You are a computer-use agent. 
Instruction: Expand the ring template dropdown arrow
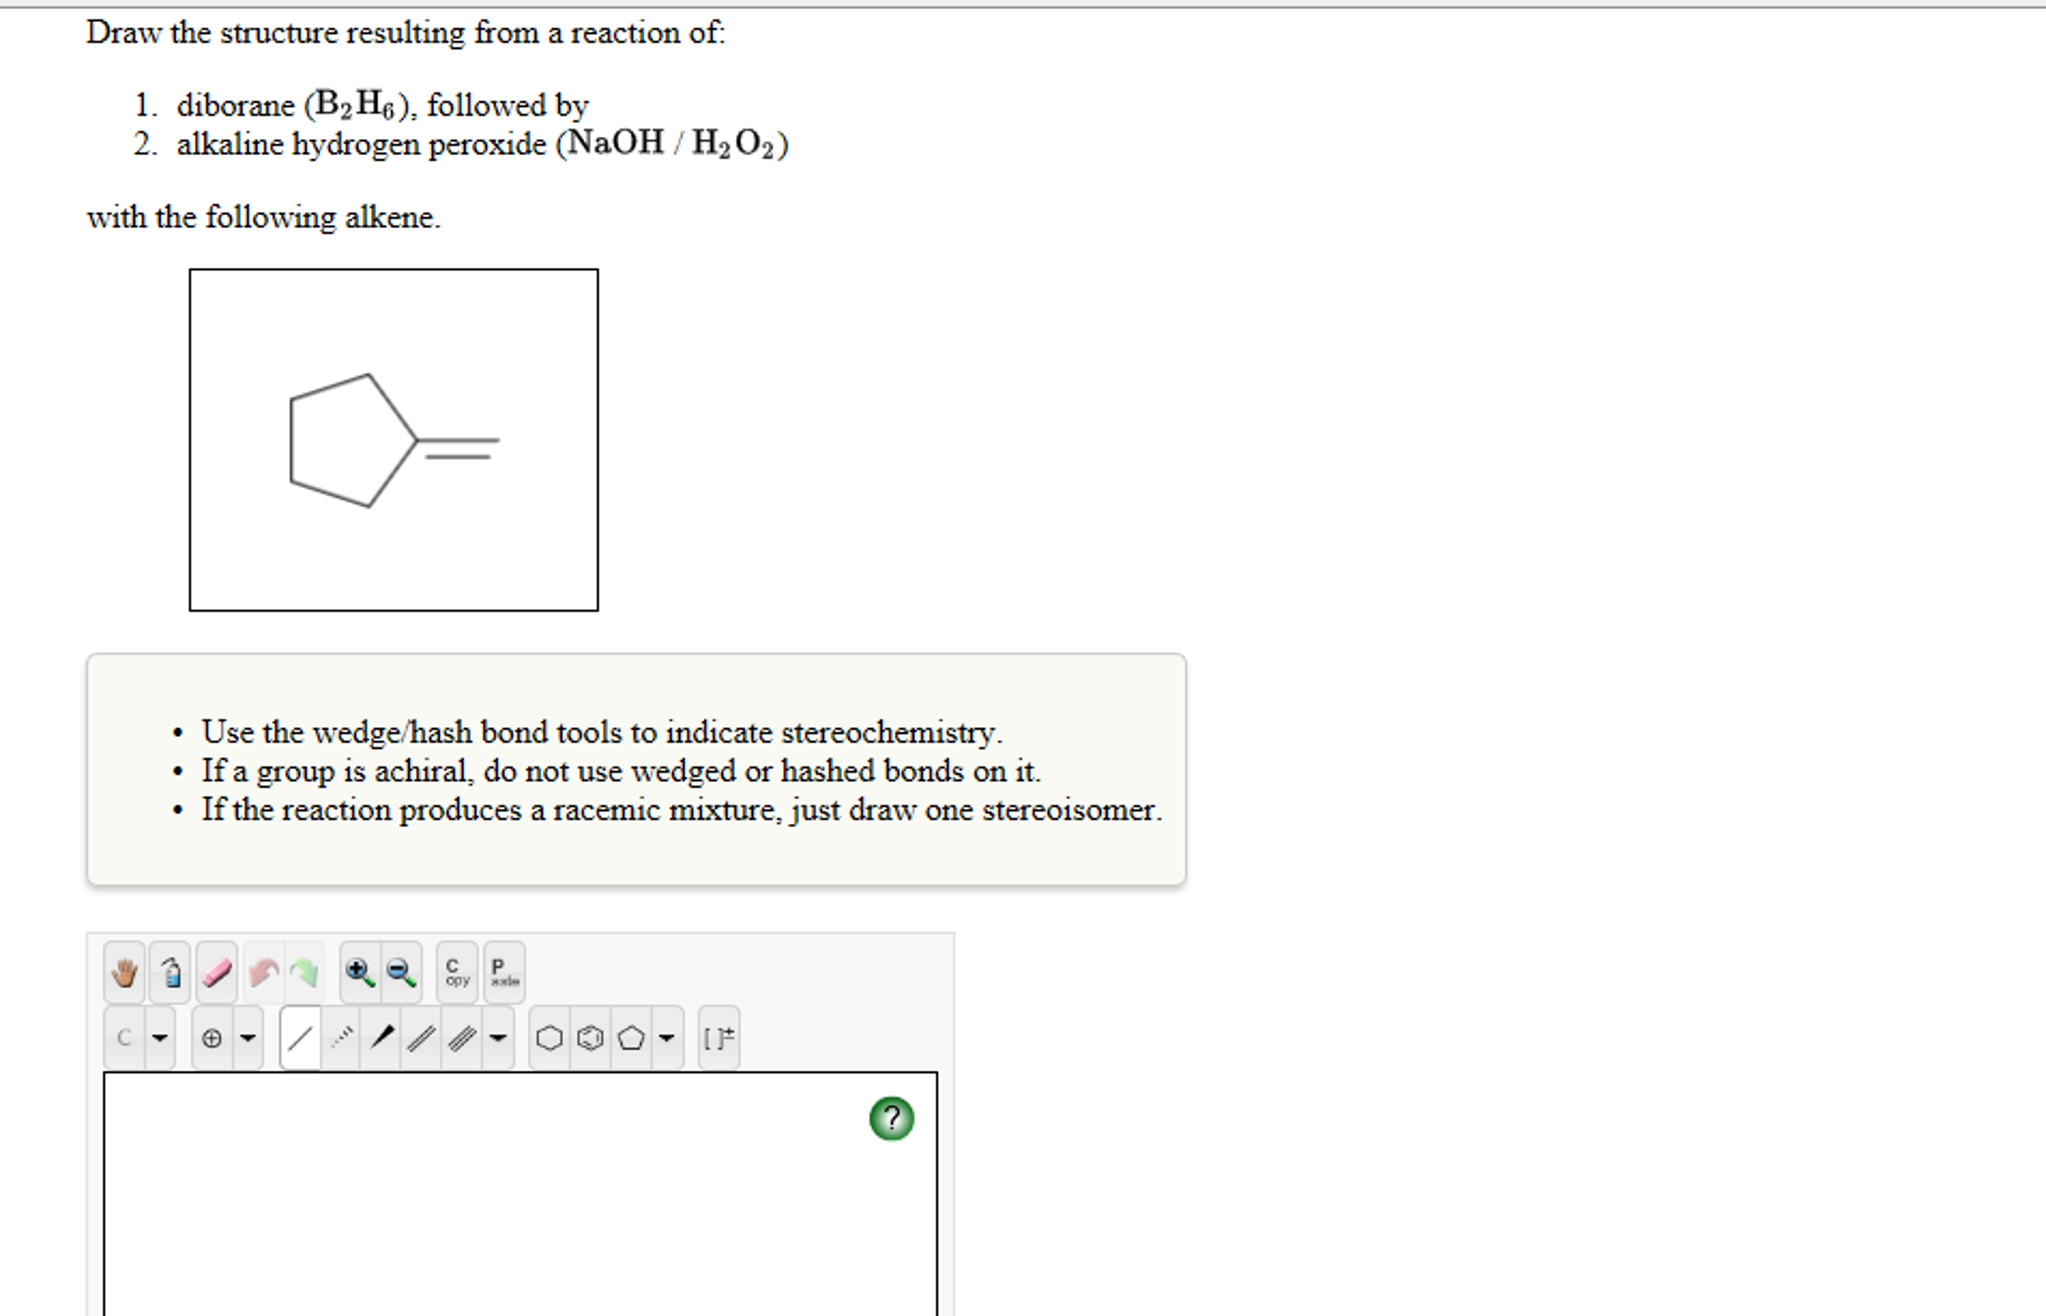click(x=666, y=1038)
